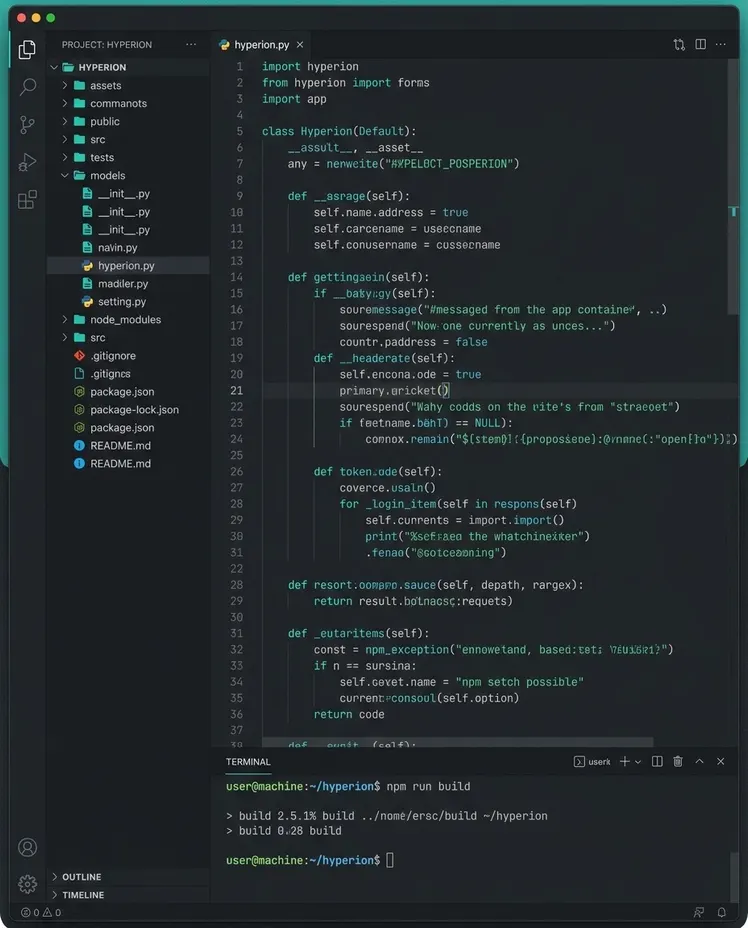Expand the public folder
The height and width of the screenshot is (928, 748).
65,121
